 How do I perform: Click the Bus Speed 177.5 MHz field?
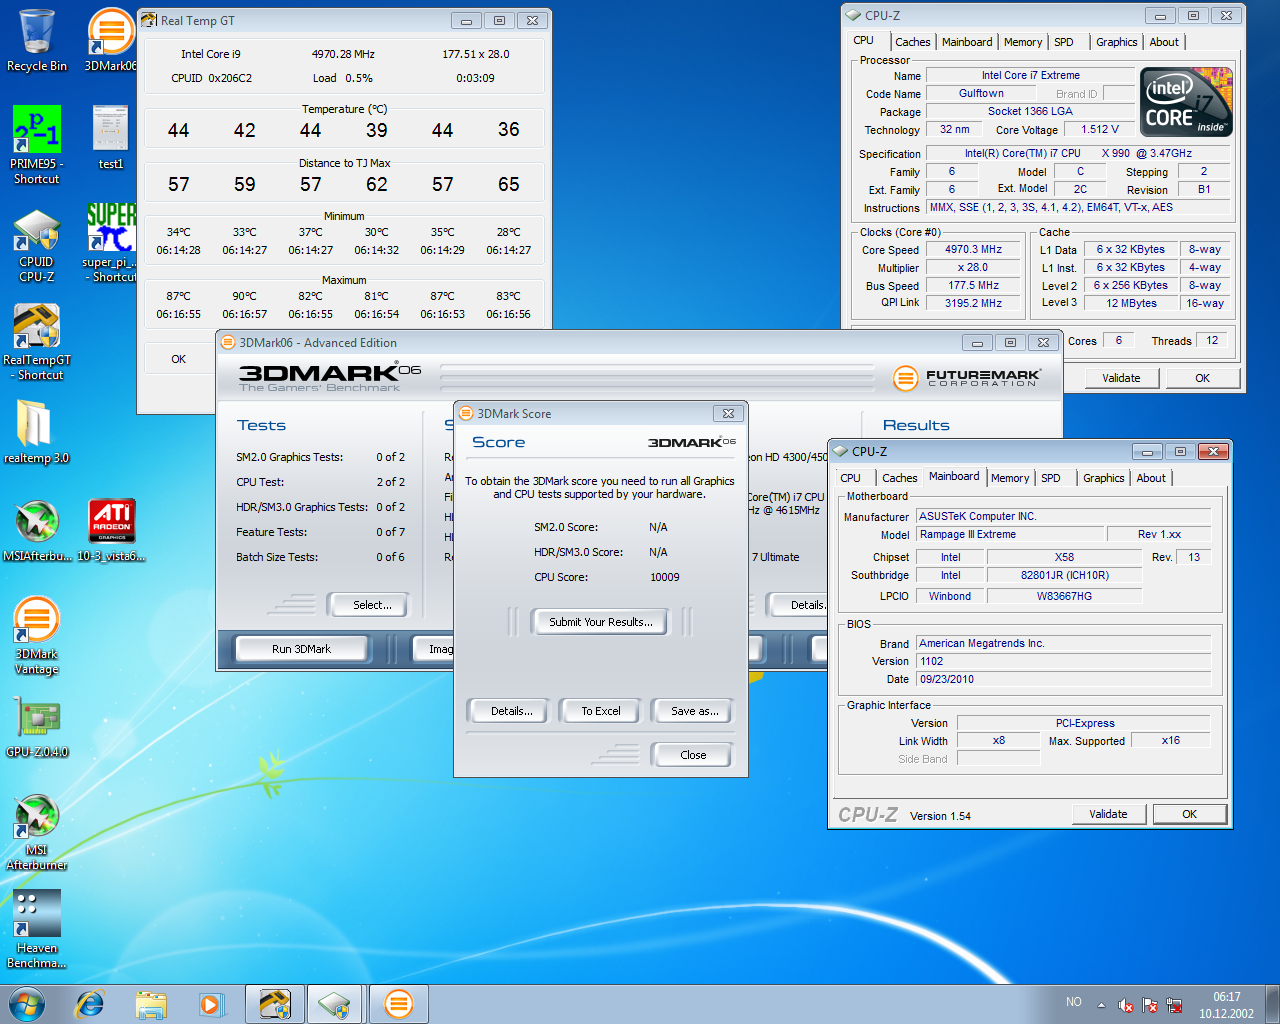tap(973, 286)
